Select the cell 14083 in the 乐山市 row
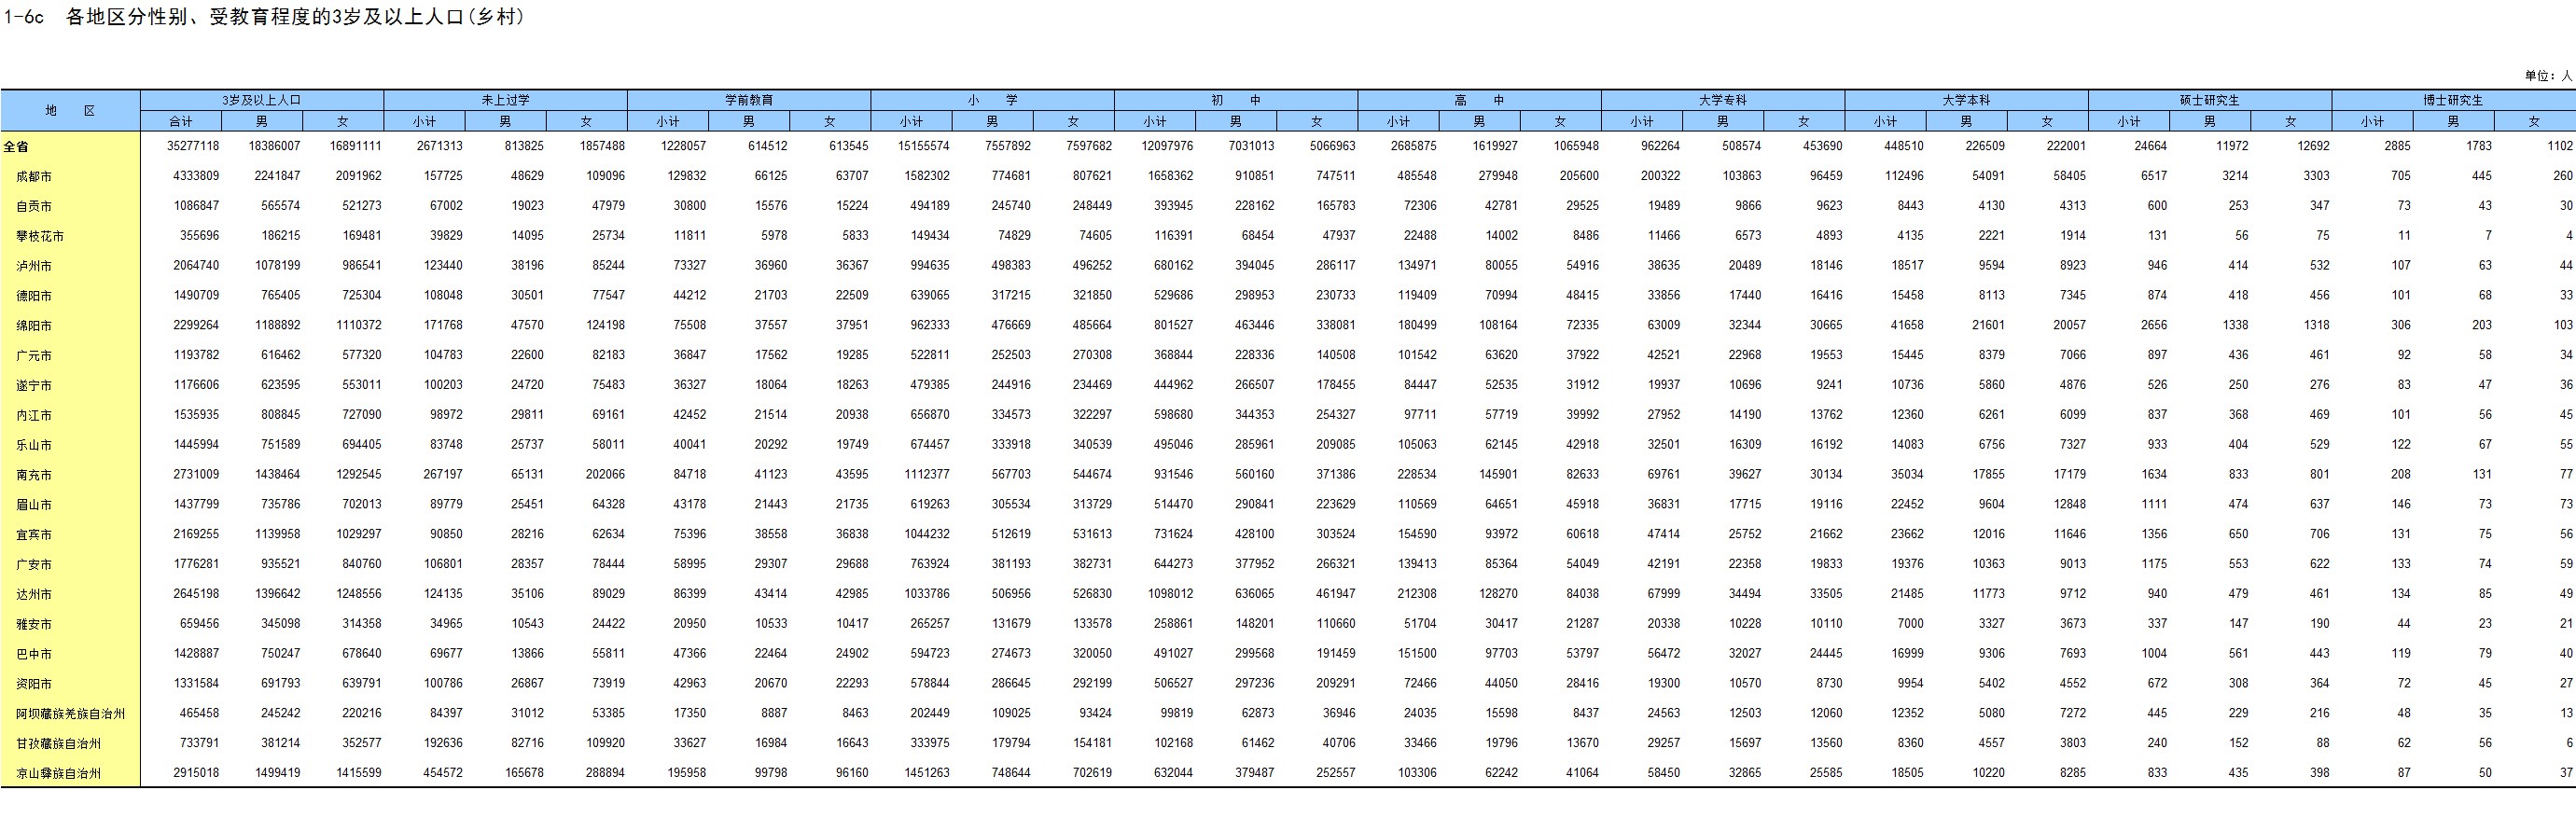This screenshot has width=2576, height=818. (1907, 445)
